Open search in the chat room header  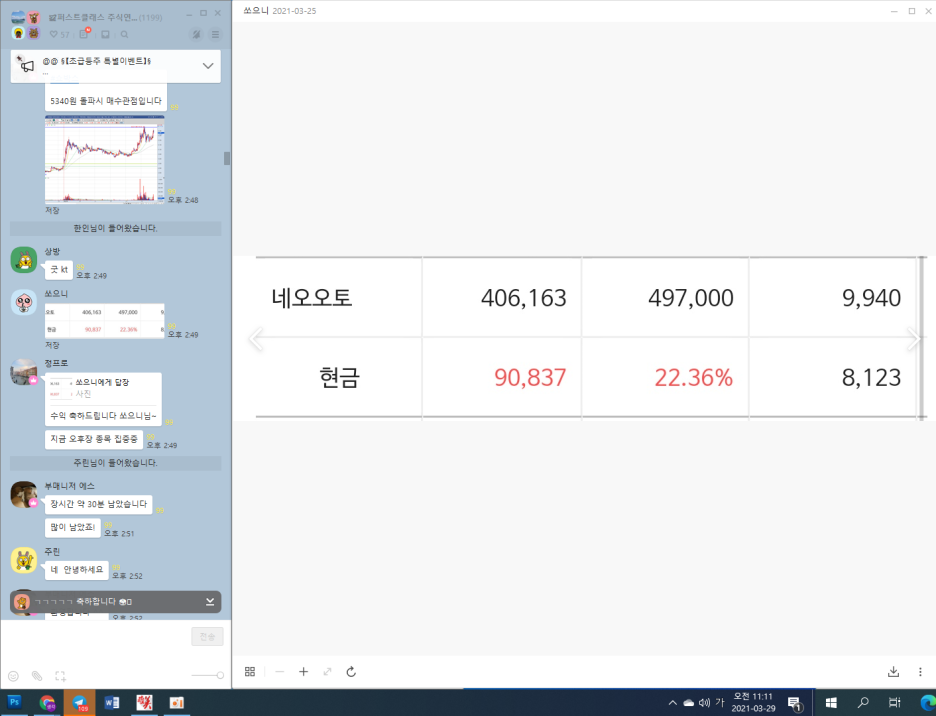coord(124,34)
